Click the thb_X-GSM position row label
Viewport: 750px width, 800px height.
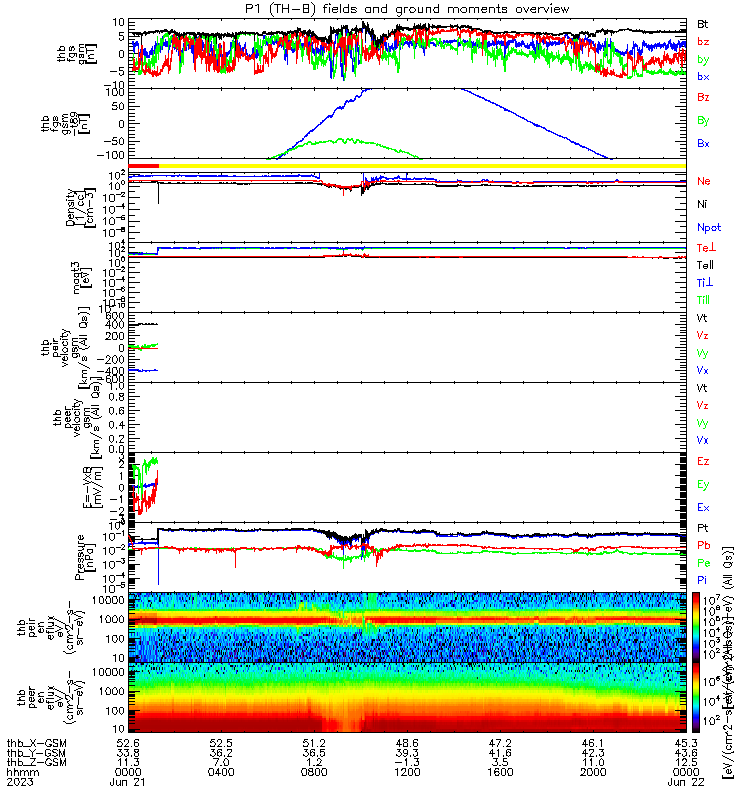click(x=36, y=743)
